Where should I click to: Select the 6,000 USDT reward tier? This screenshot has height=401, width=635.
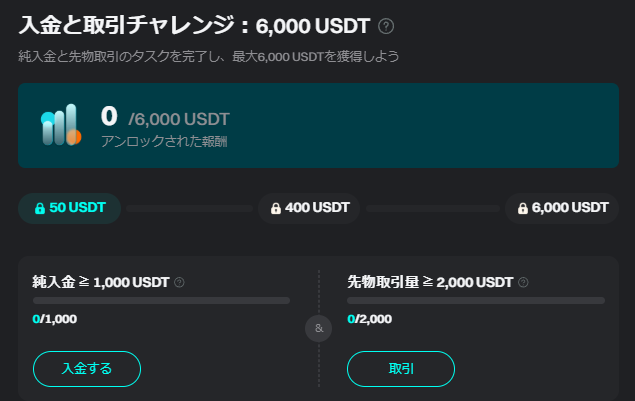(562, 208)
